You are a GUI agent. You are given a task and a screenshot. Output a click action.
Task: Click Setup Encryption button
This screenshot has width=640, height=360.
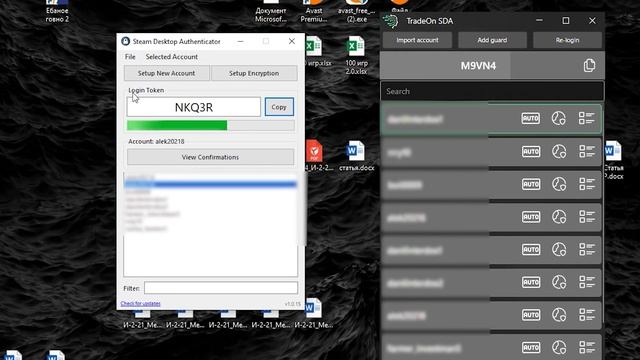254,73
